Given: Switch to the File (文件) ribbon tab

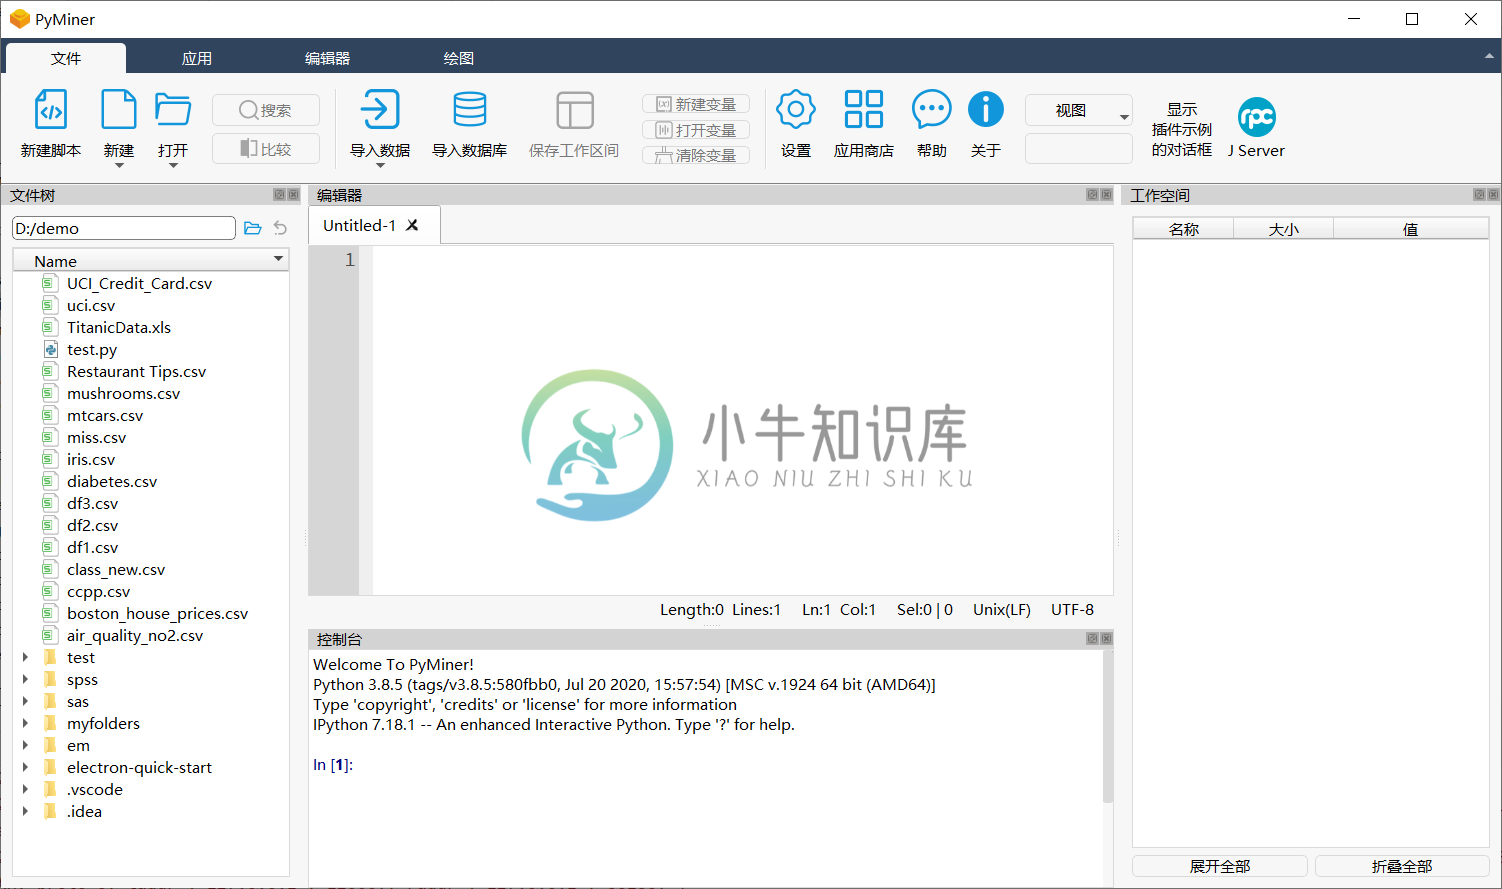Looking at the screenshot, I should (66, 58).
